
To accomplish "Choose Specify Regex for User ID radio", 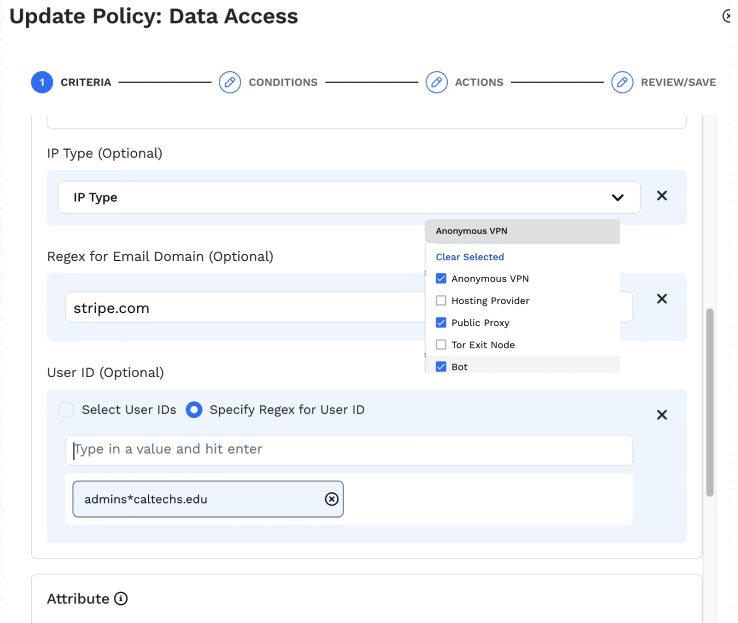I will (194, 410).
